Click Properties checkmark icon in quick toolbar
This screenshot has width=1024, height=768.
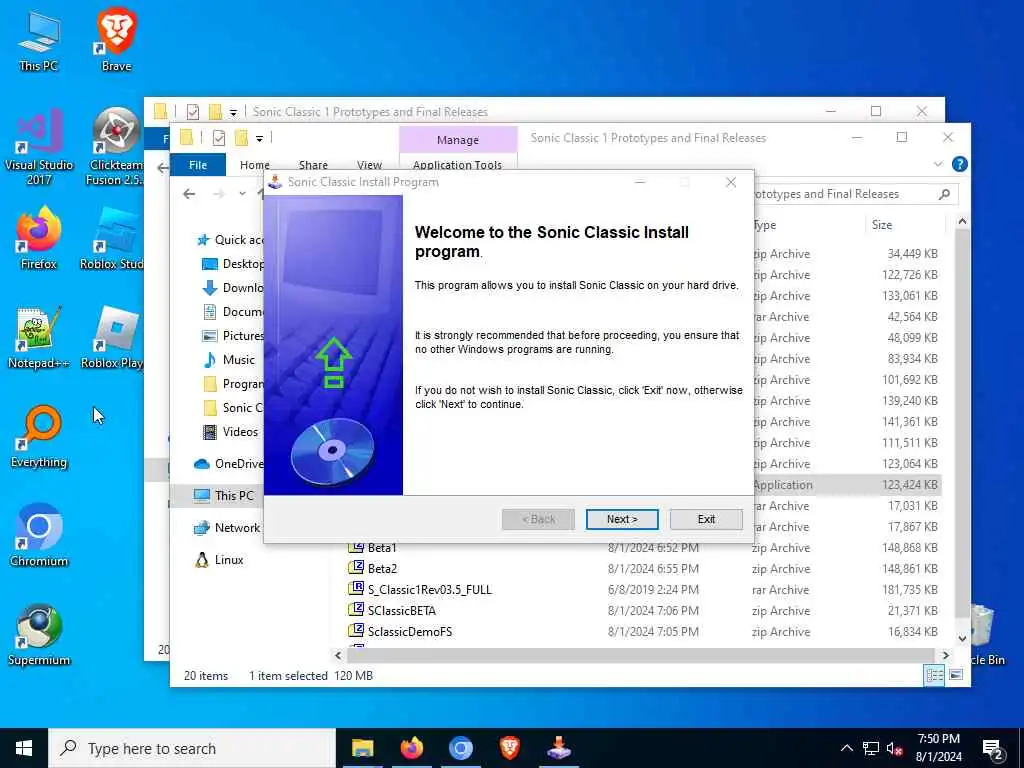pyautogui.click(x=219, y=138)
